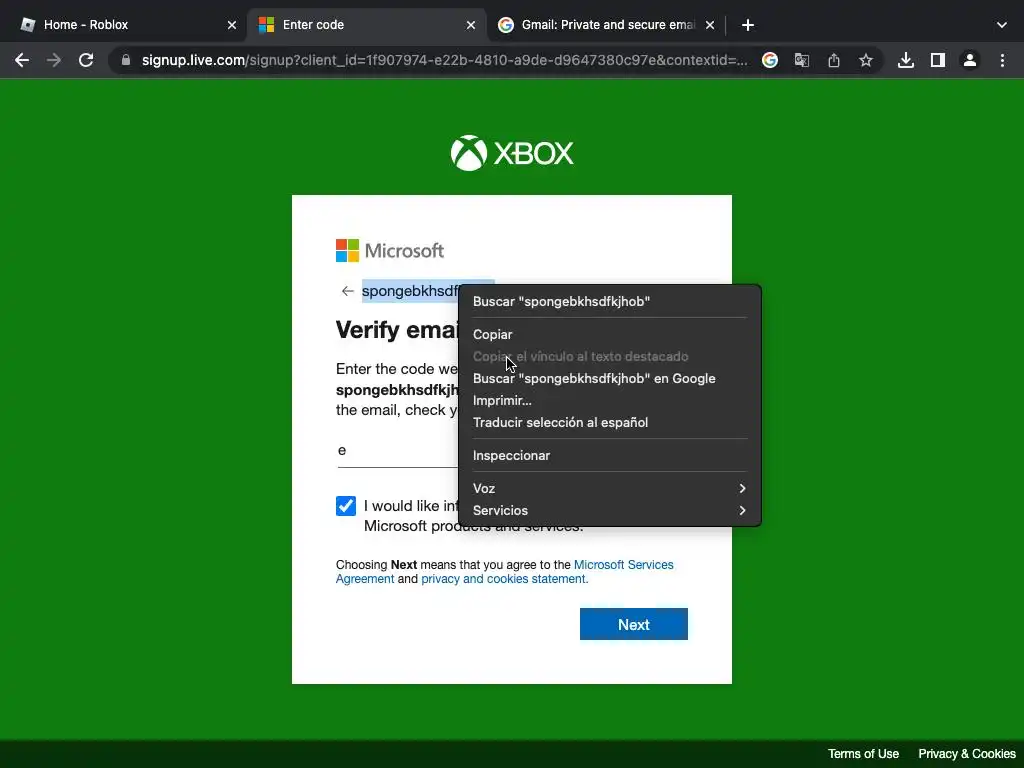This screenshot has width=1024, height=768.
Task: Bookmark this page with the star
Action: (866, 61)
